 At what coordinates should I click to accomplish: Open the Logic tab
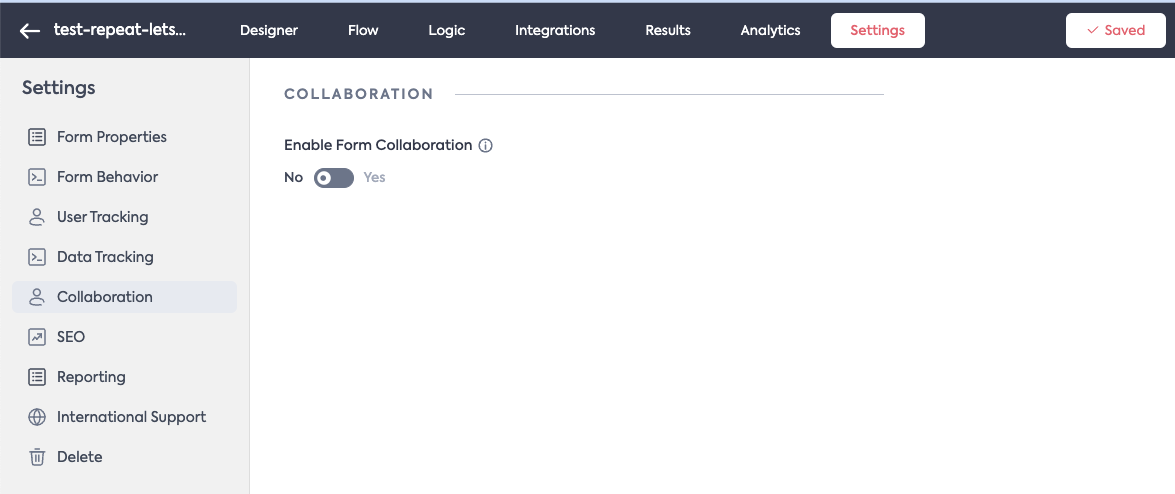pos(446,30)
